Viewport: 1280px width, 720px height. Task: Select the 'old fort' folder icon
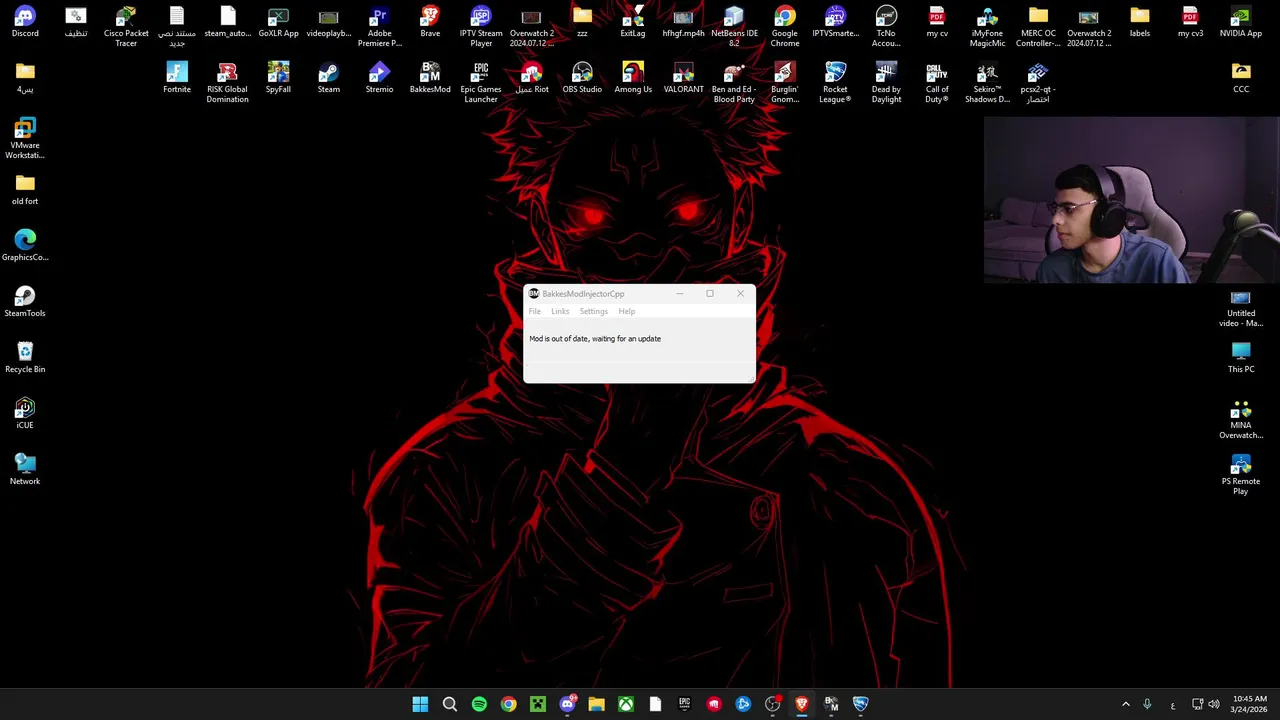point(25,190)
